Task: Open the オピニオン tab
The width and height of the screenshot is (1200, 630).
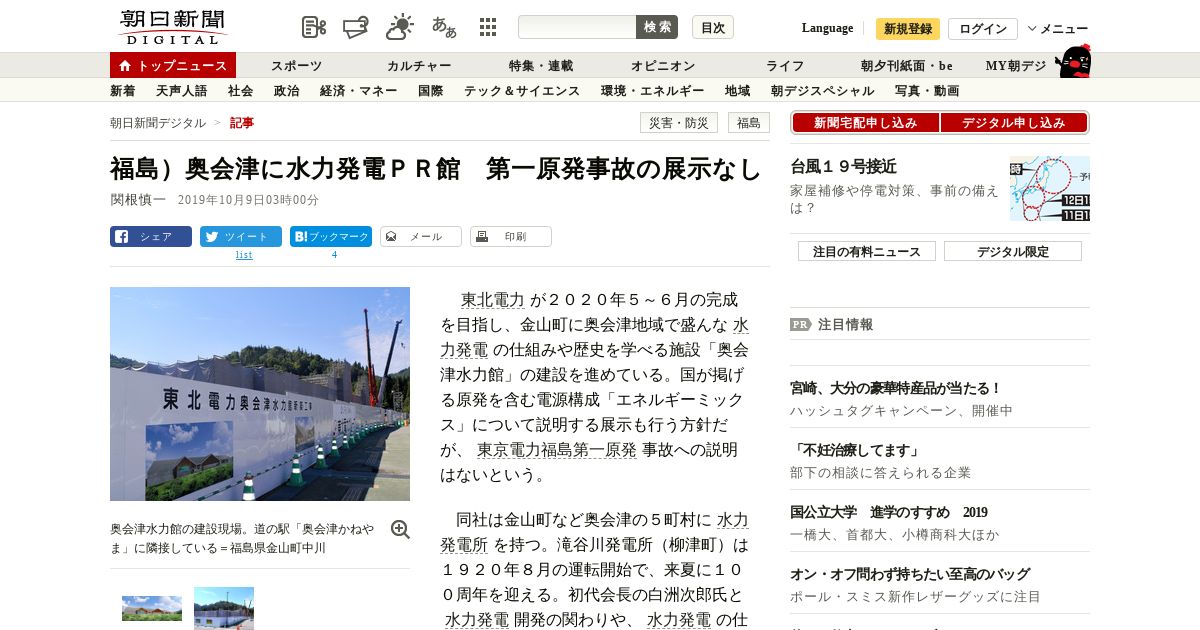Action: 663,66
